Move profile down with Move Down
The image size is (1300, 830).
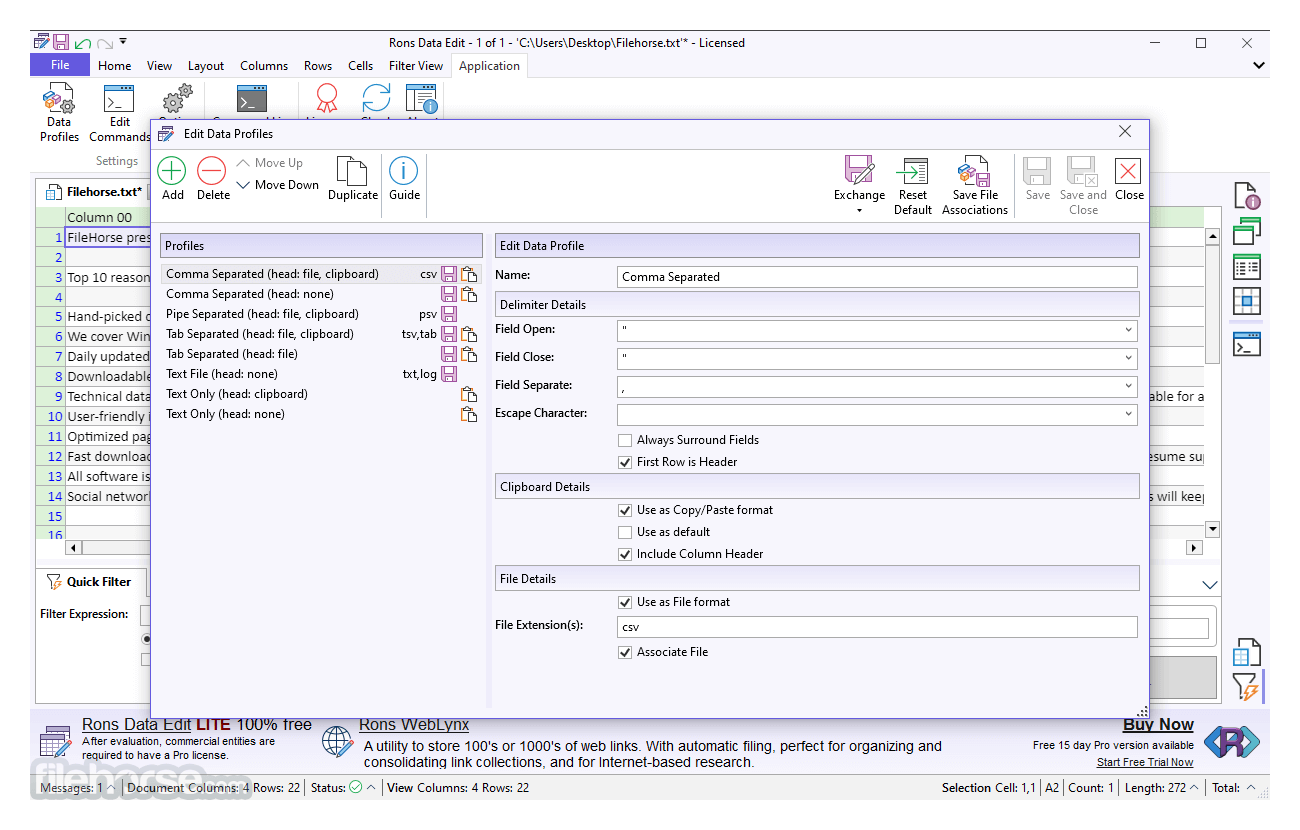(277, 185)
